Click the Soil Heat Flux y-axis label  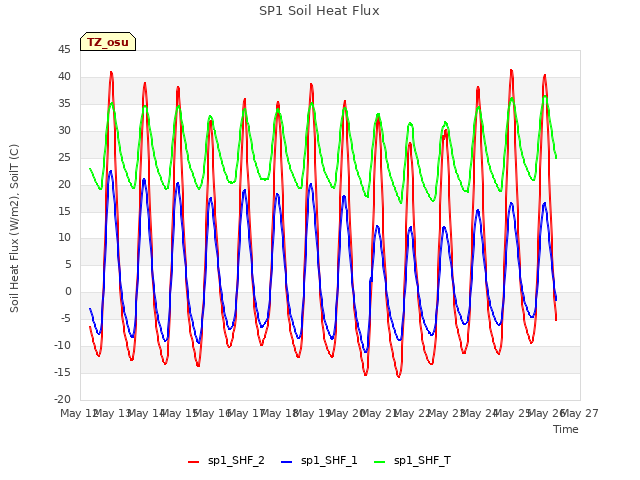(x=14, y=229)
